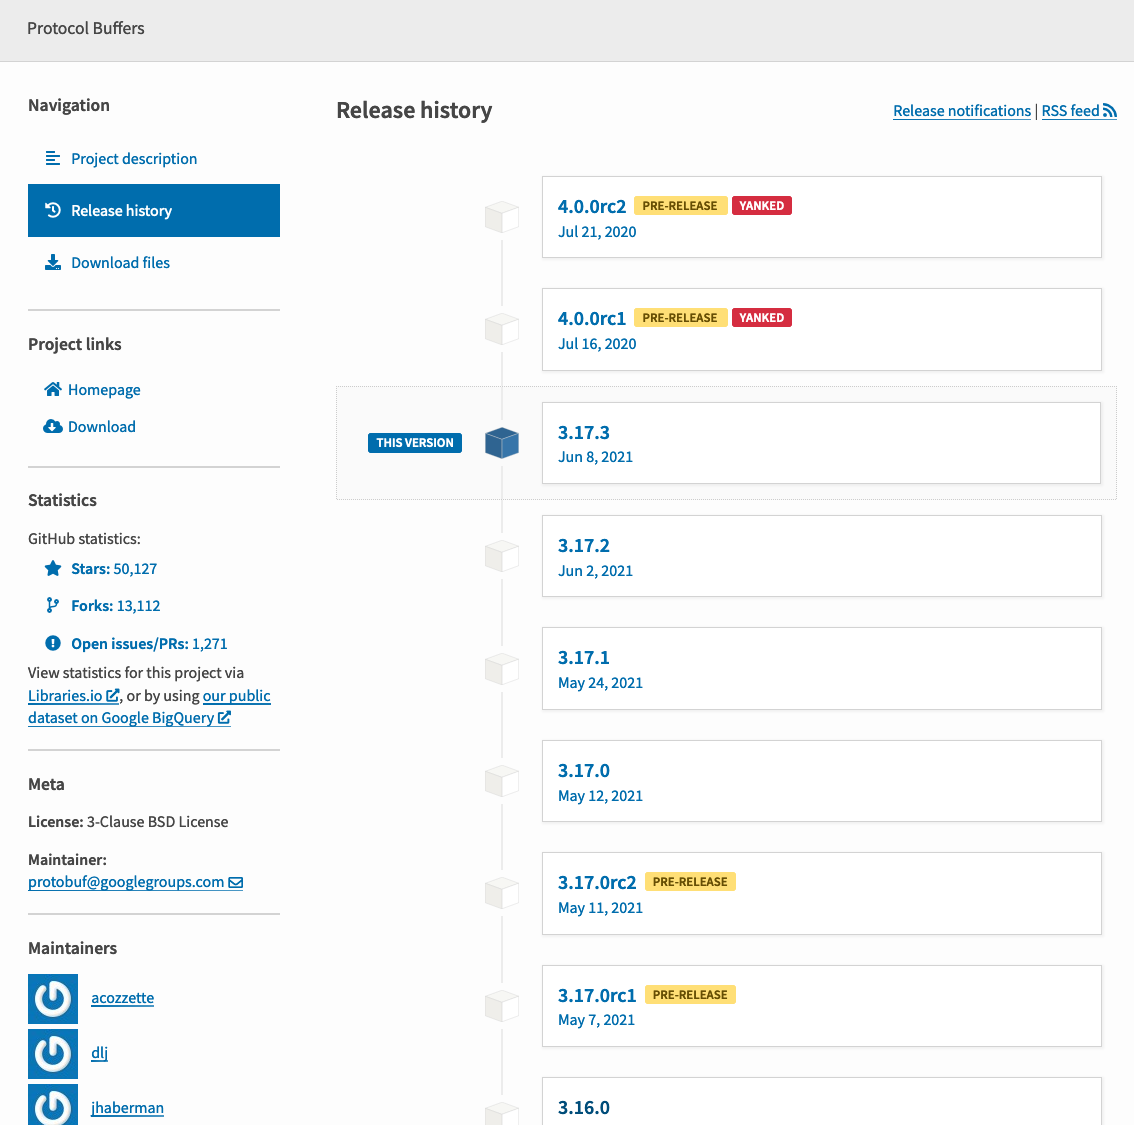Email the protobuf@googlegroups.com maintainer
The width and height of the screenshot is (1134, 1125).
click(135, 882)
